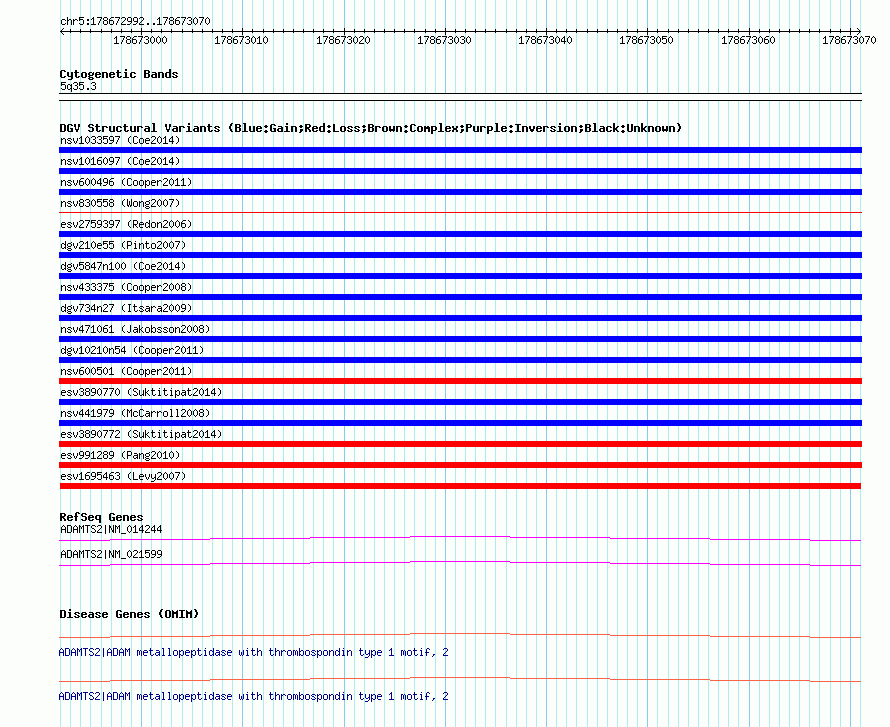
Task: Click the thin red line under nsv830558
Action: coord(460,212)
